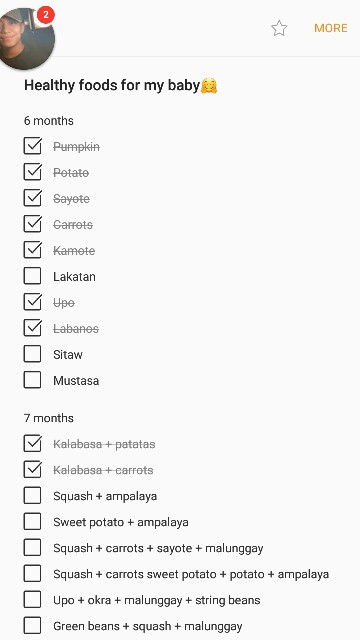This screenshot has height=640, width=360.
Task: Check the Mustasa checkbox
Action: (33, 380)
